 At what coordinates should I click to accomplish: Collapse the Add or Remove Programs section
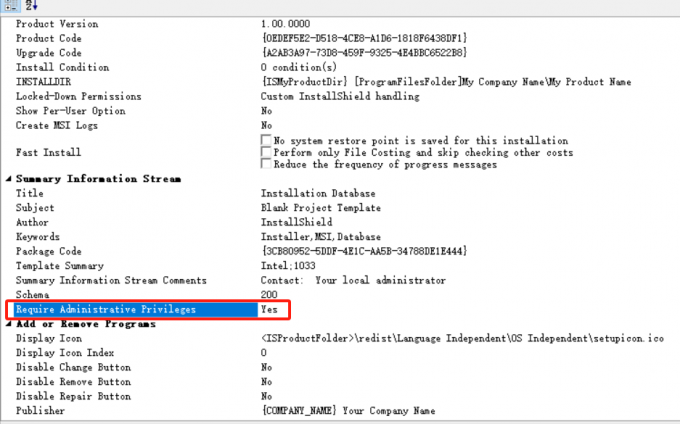click(x=9, y=325)
